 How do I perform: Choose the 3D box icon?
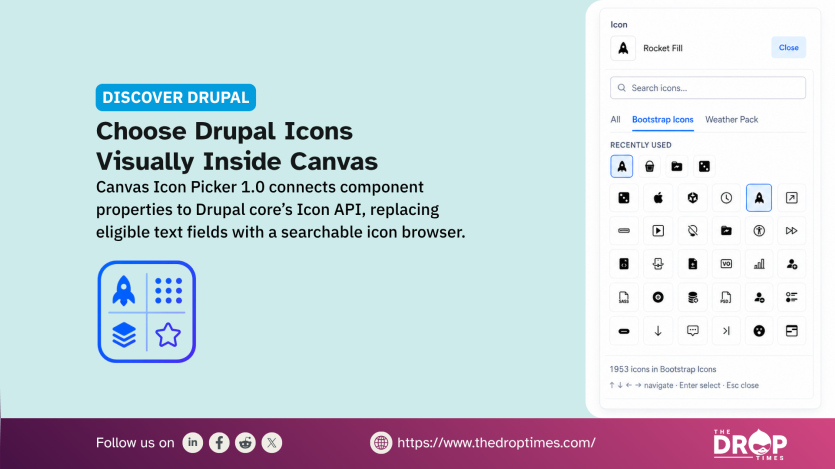click(692, 198)
